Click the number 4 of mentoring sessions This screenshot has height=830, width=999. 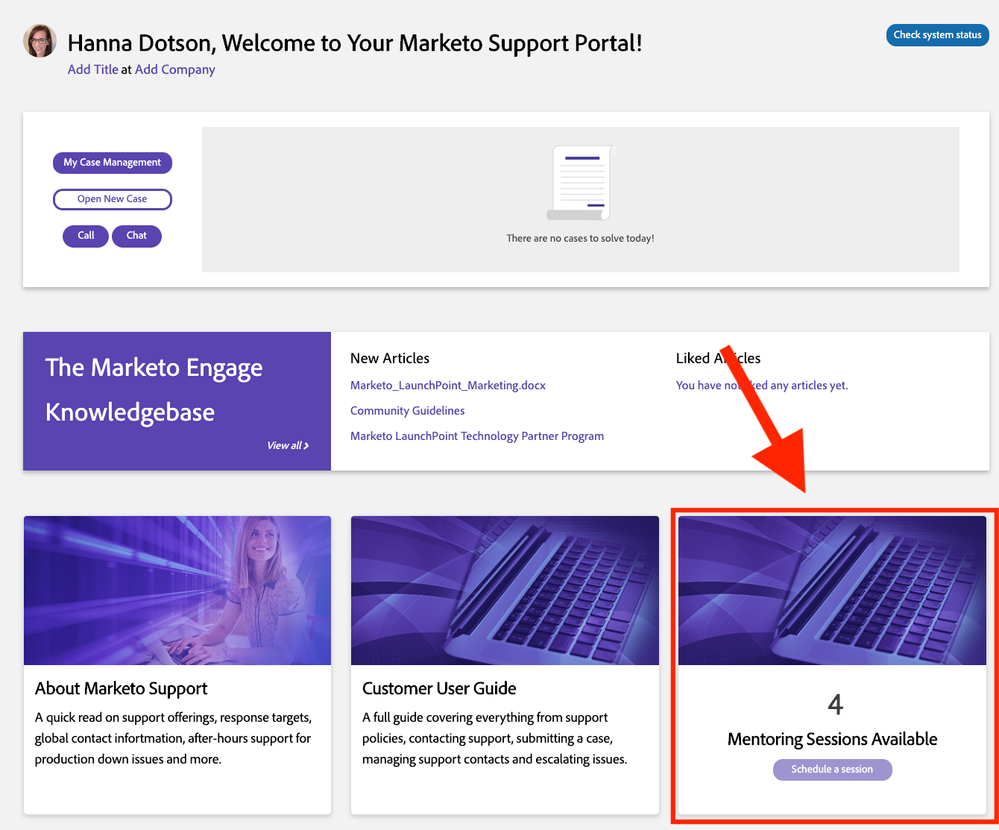coord(835,705)
